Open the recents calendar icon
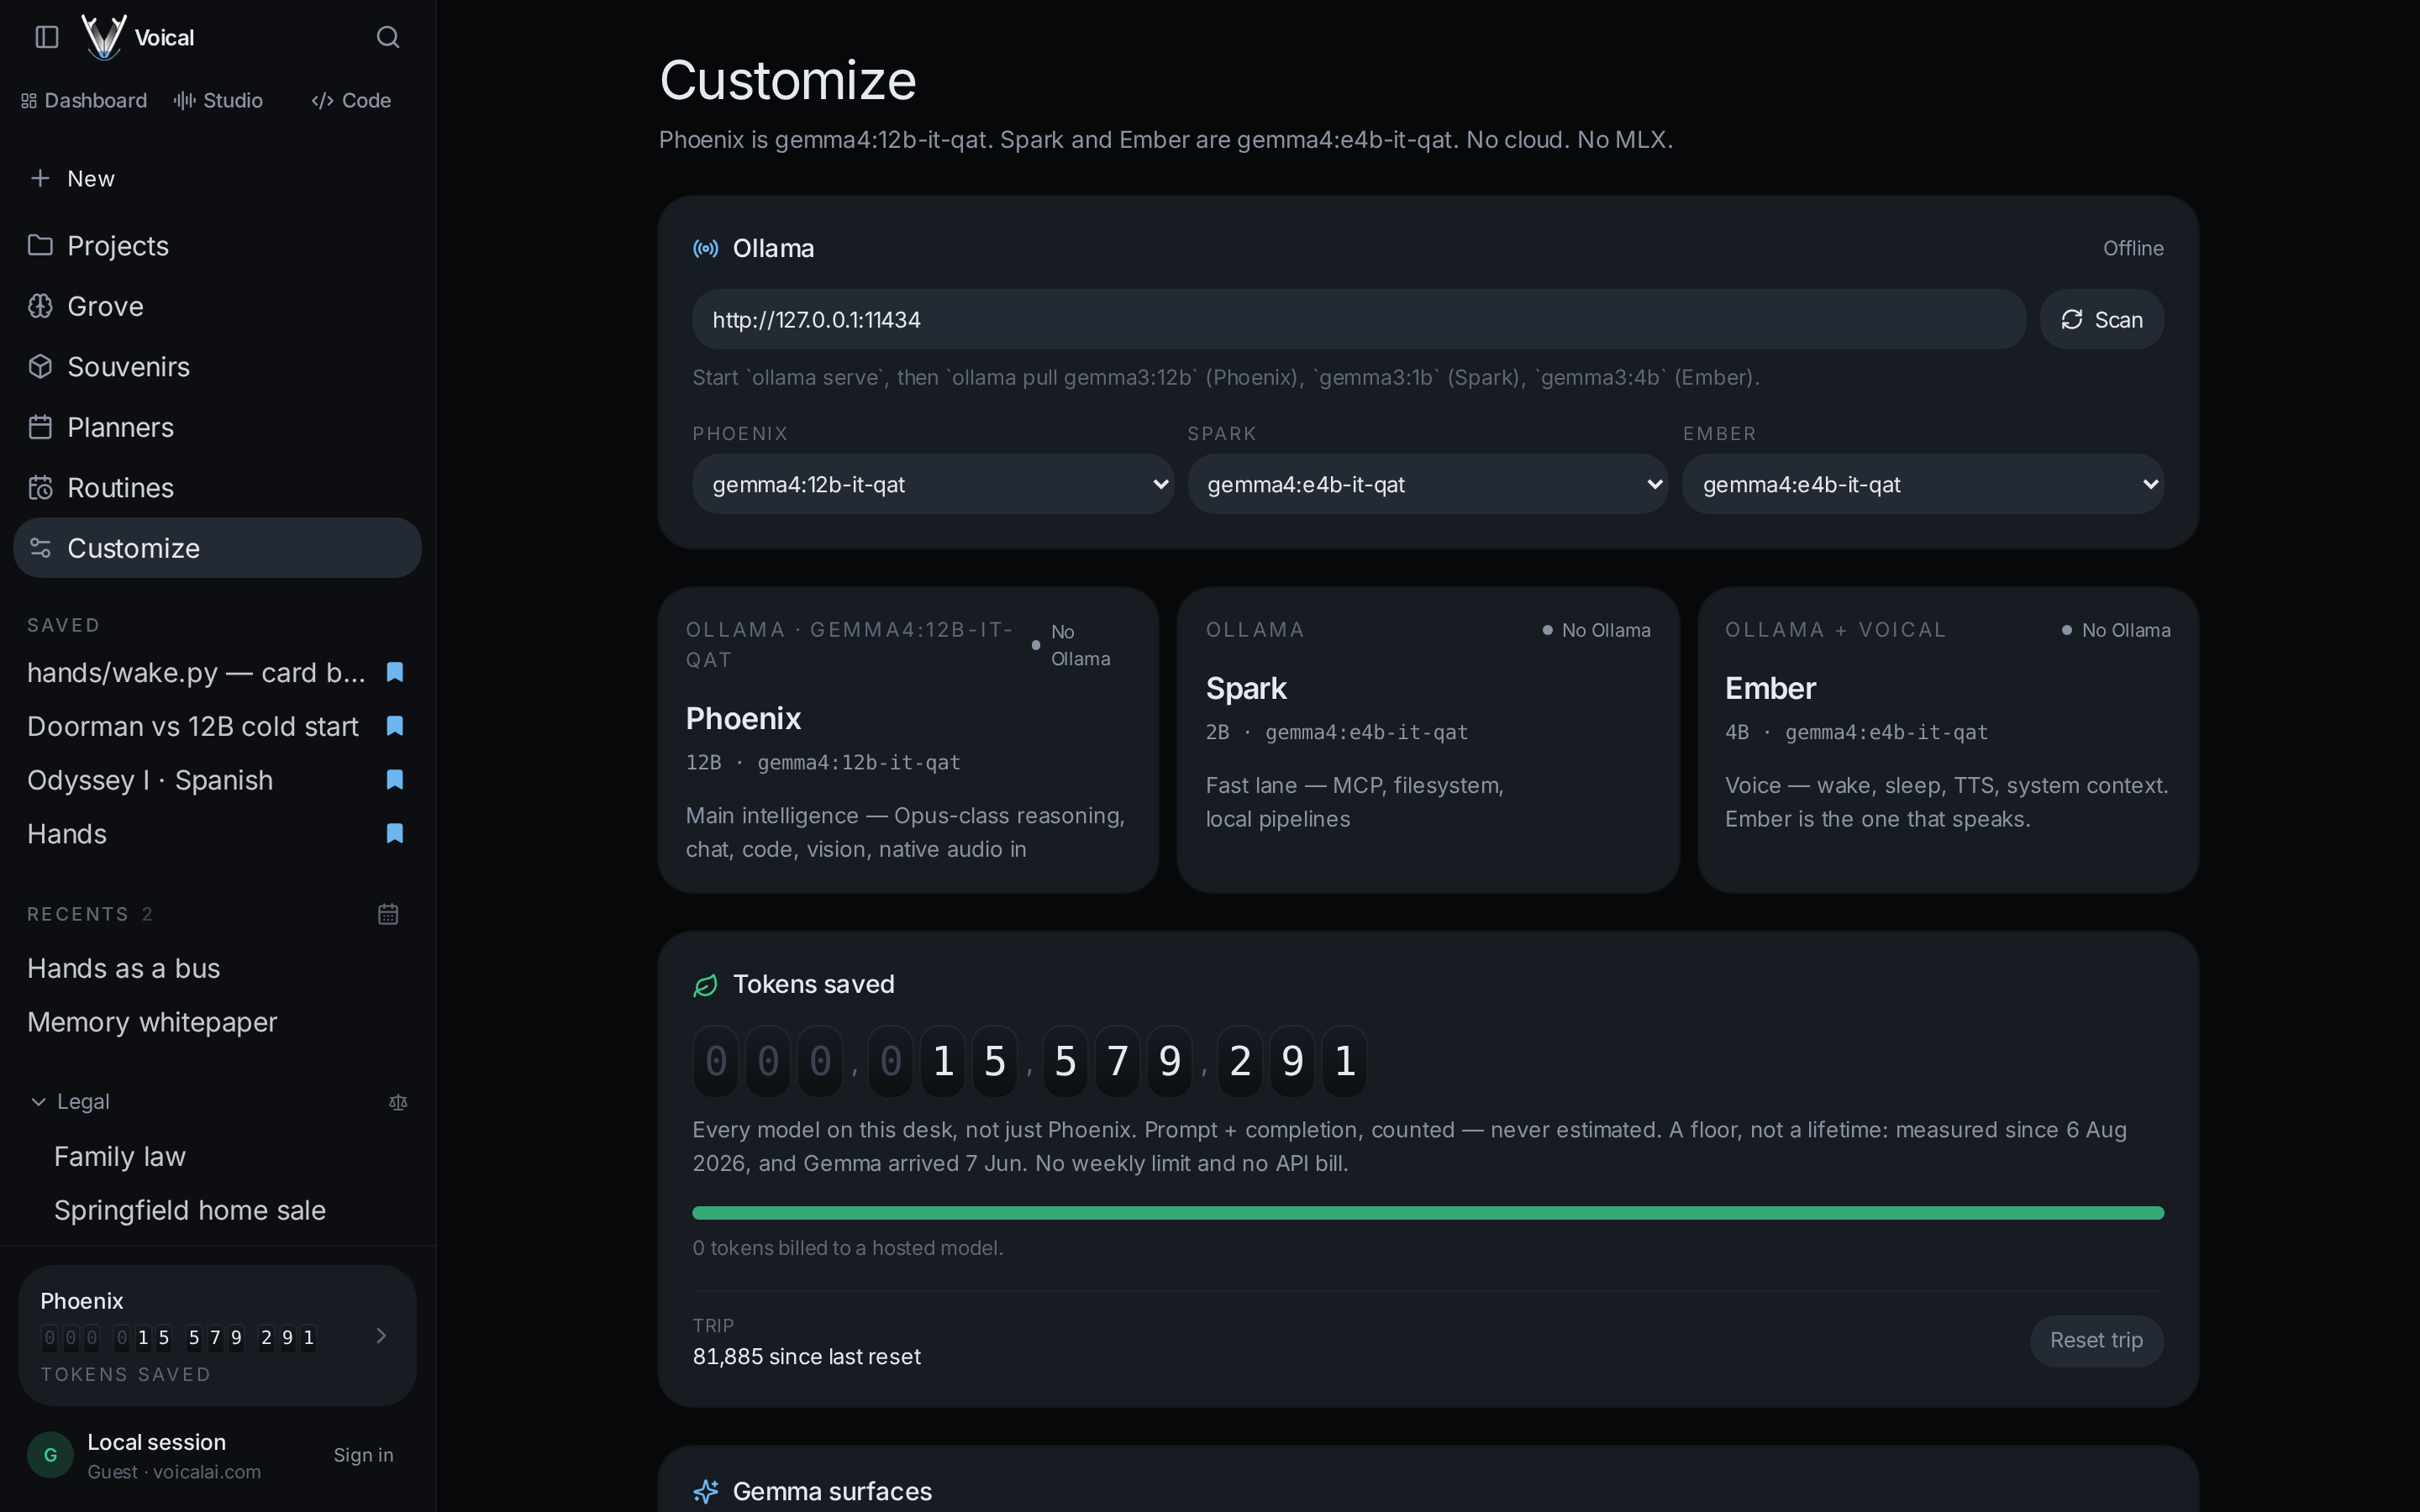The image size is (2420, 1512). tap(388, 914)
